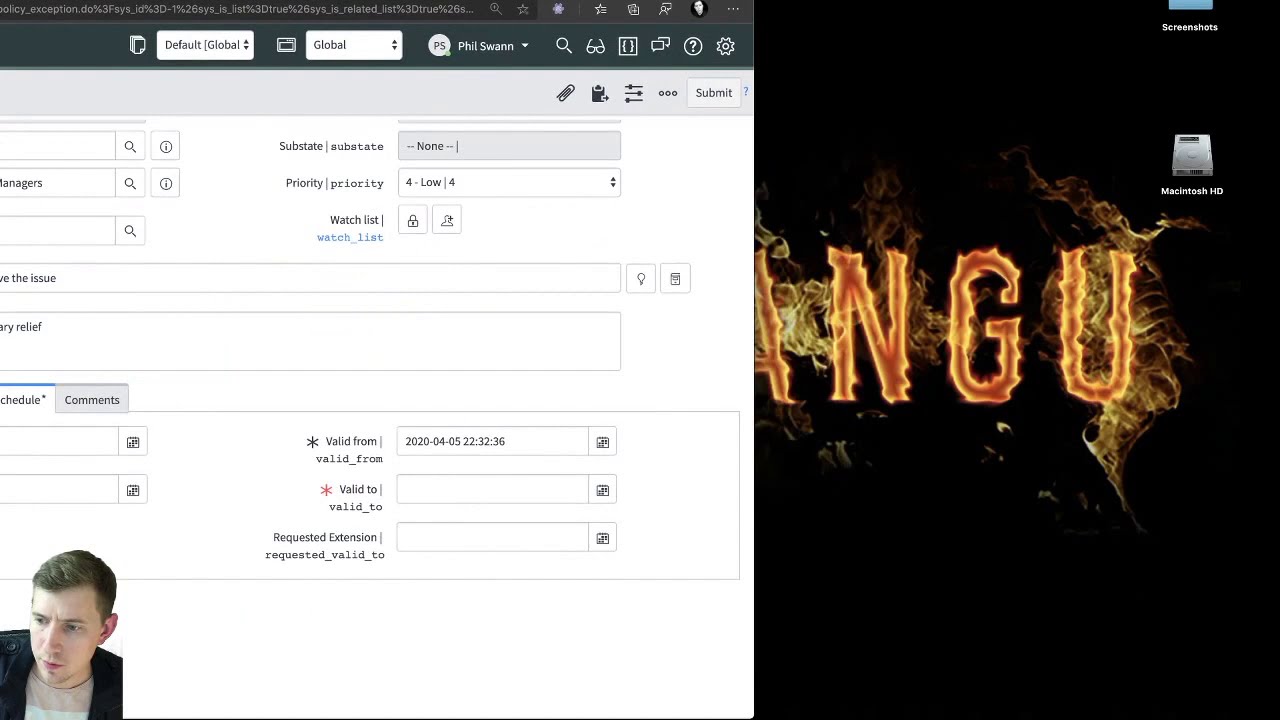Personalize the form with the sliders icon
The height and width of the screenshot is (720, 1280).
(x=633, y=92)
